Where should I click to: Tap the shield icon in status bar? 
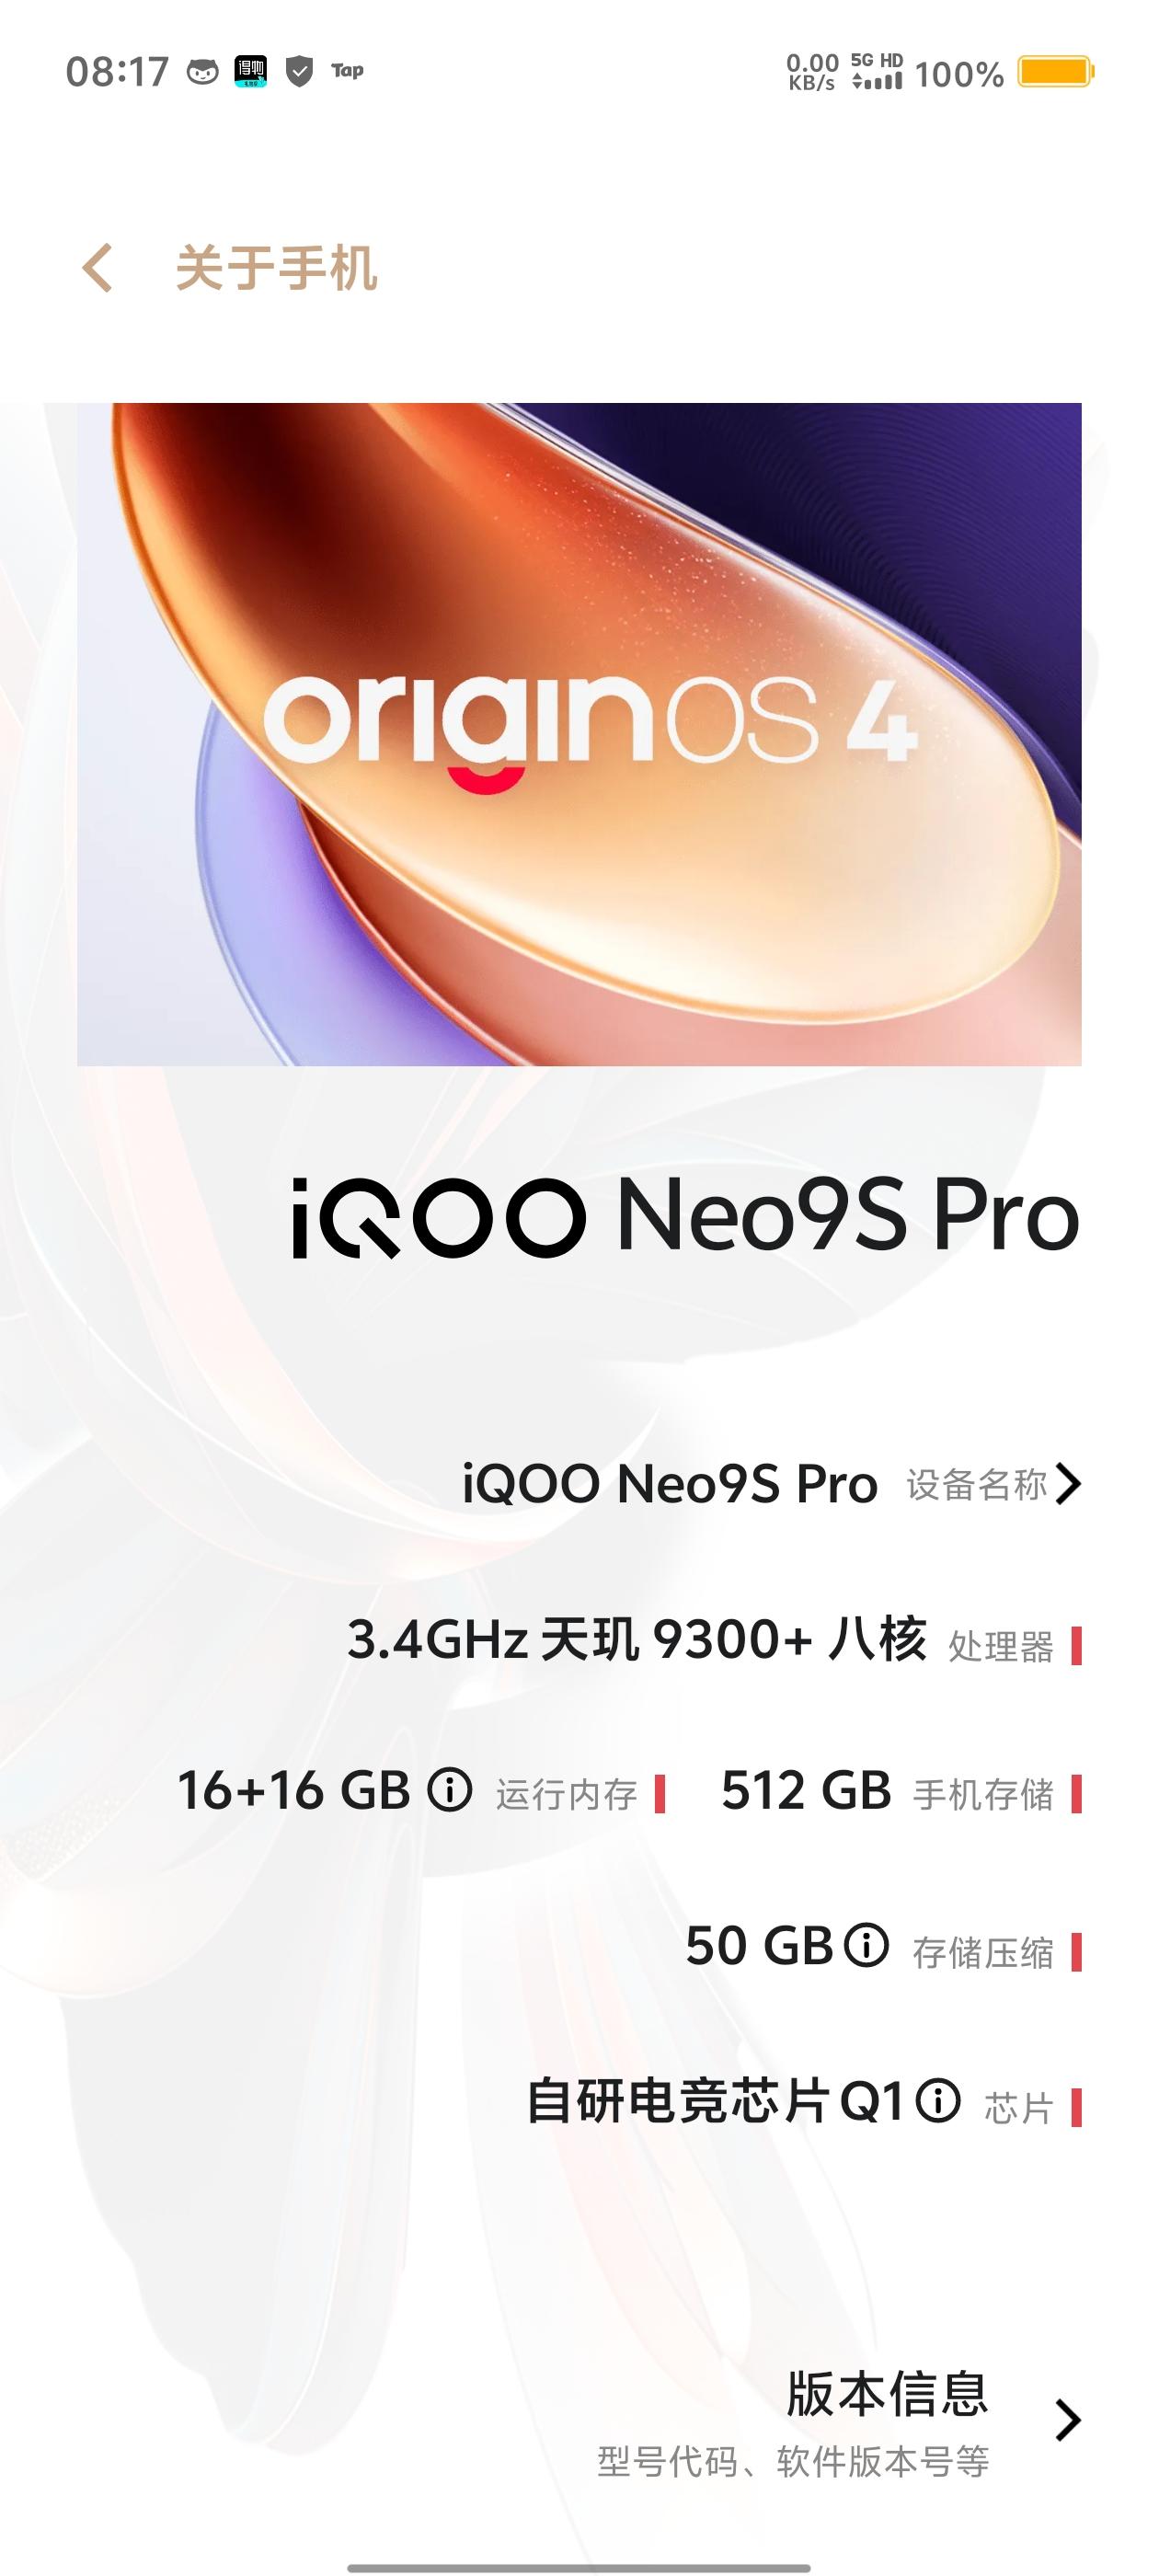[299, 71]
